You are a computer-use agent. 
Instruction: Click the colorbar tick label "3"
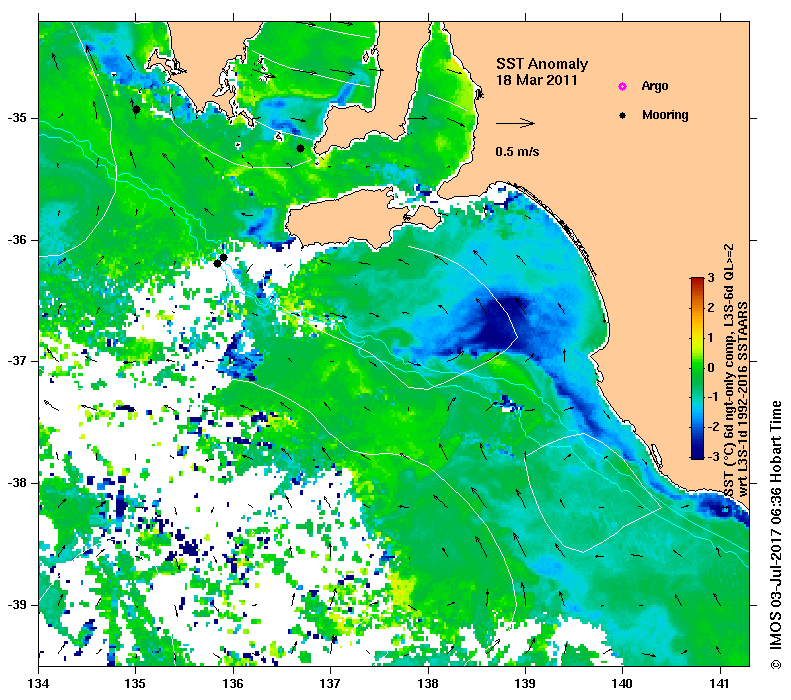point(711,278)
